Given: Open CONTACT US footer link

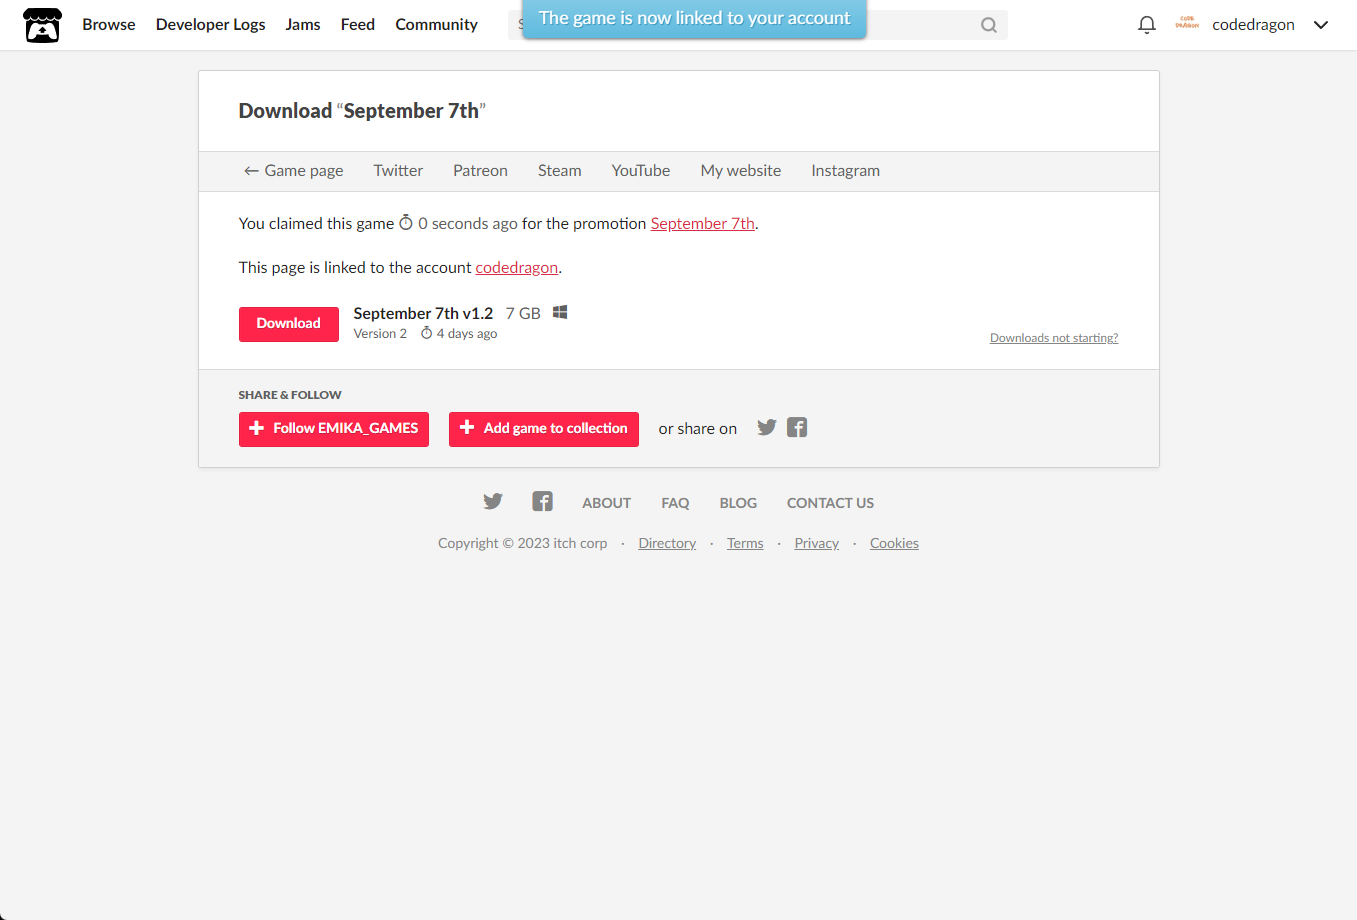Looking at the screenshot, I should coord(831,503).
